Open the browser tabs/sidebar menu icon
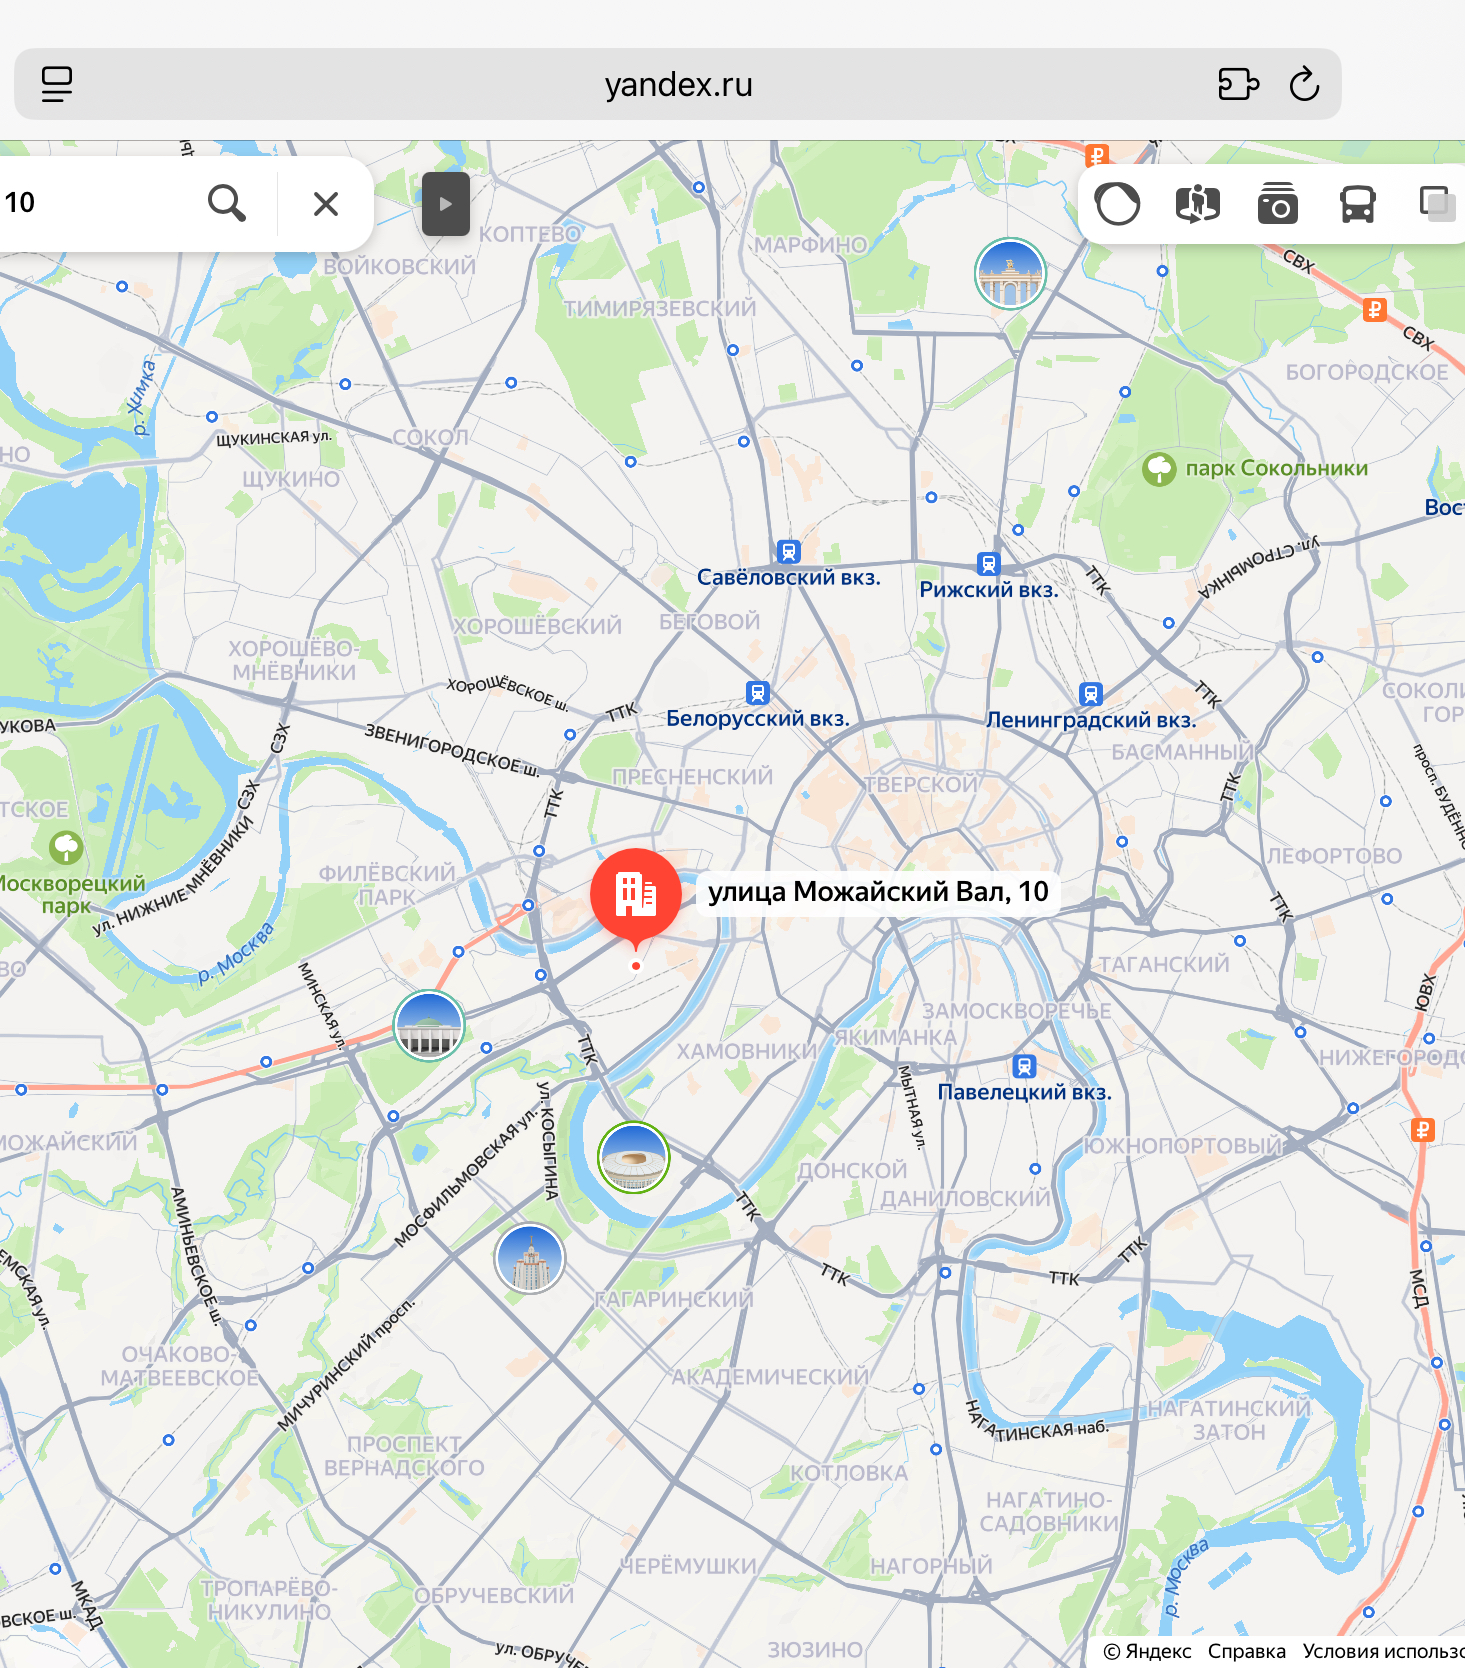Screen dimensions: 1465x1668 click(57, 84)
